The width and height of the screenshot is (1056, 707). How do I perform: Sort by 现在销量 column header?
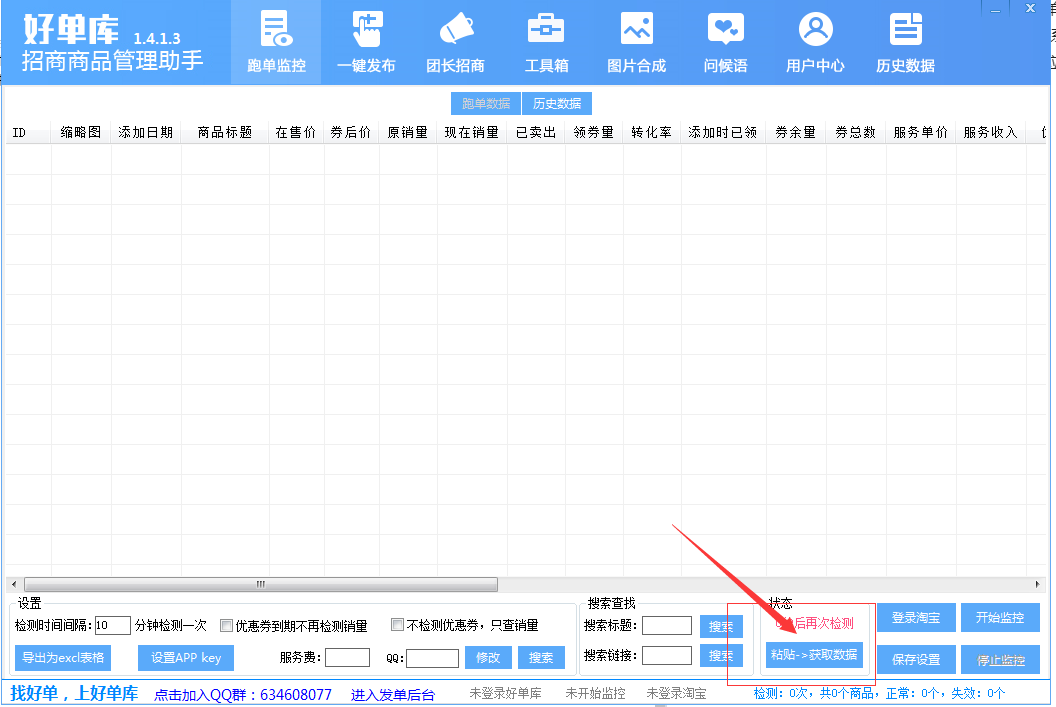(471, 133)
